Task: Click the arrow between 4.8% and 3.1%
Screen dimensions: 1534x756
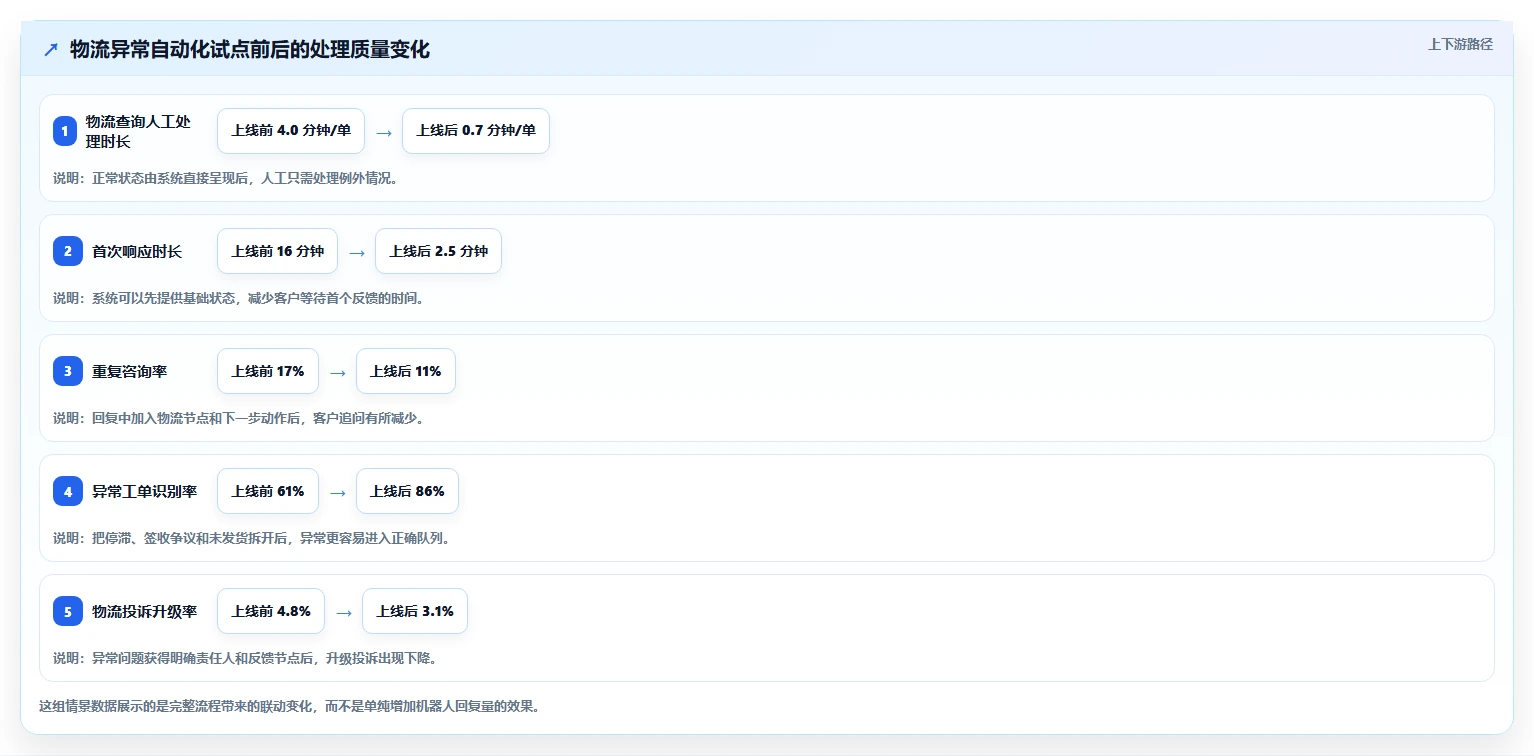Action: pos(344,612)
